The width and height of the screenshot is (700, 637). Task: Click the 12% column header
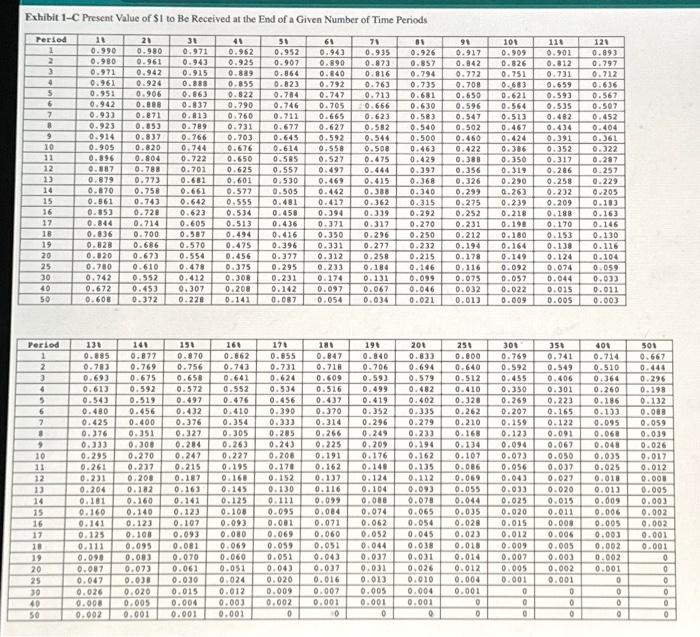(x=604, y=42)
